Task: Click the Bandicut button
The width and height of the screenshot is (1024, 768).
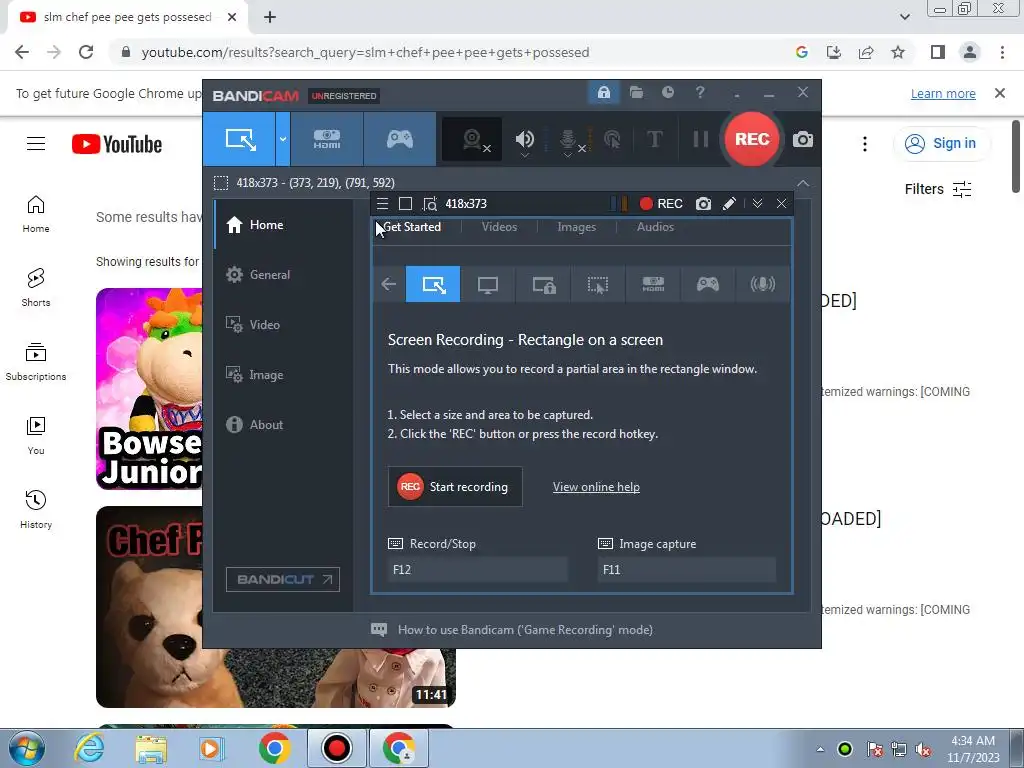Action: [283, 579]
